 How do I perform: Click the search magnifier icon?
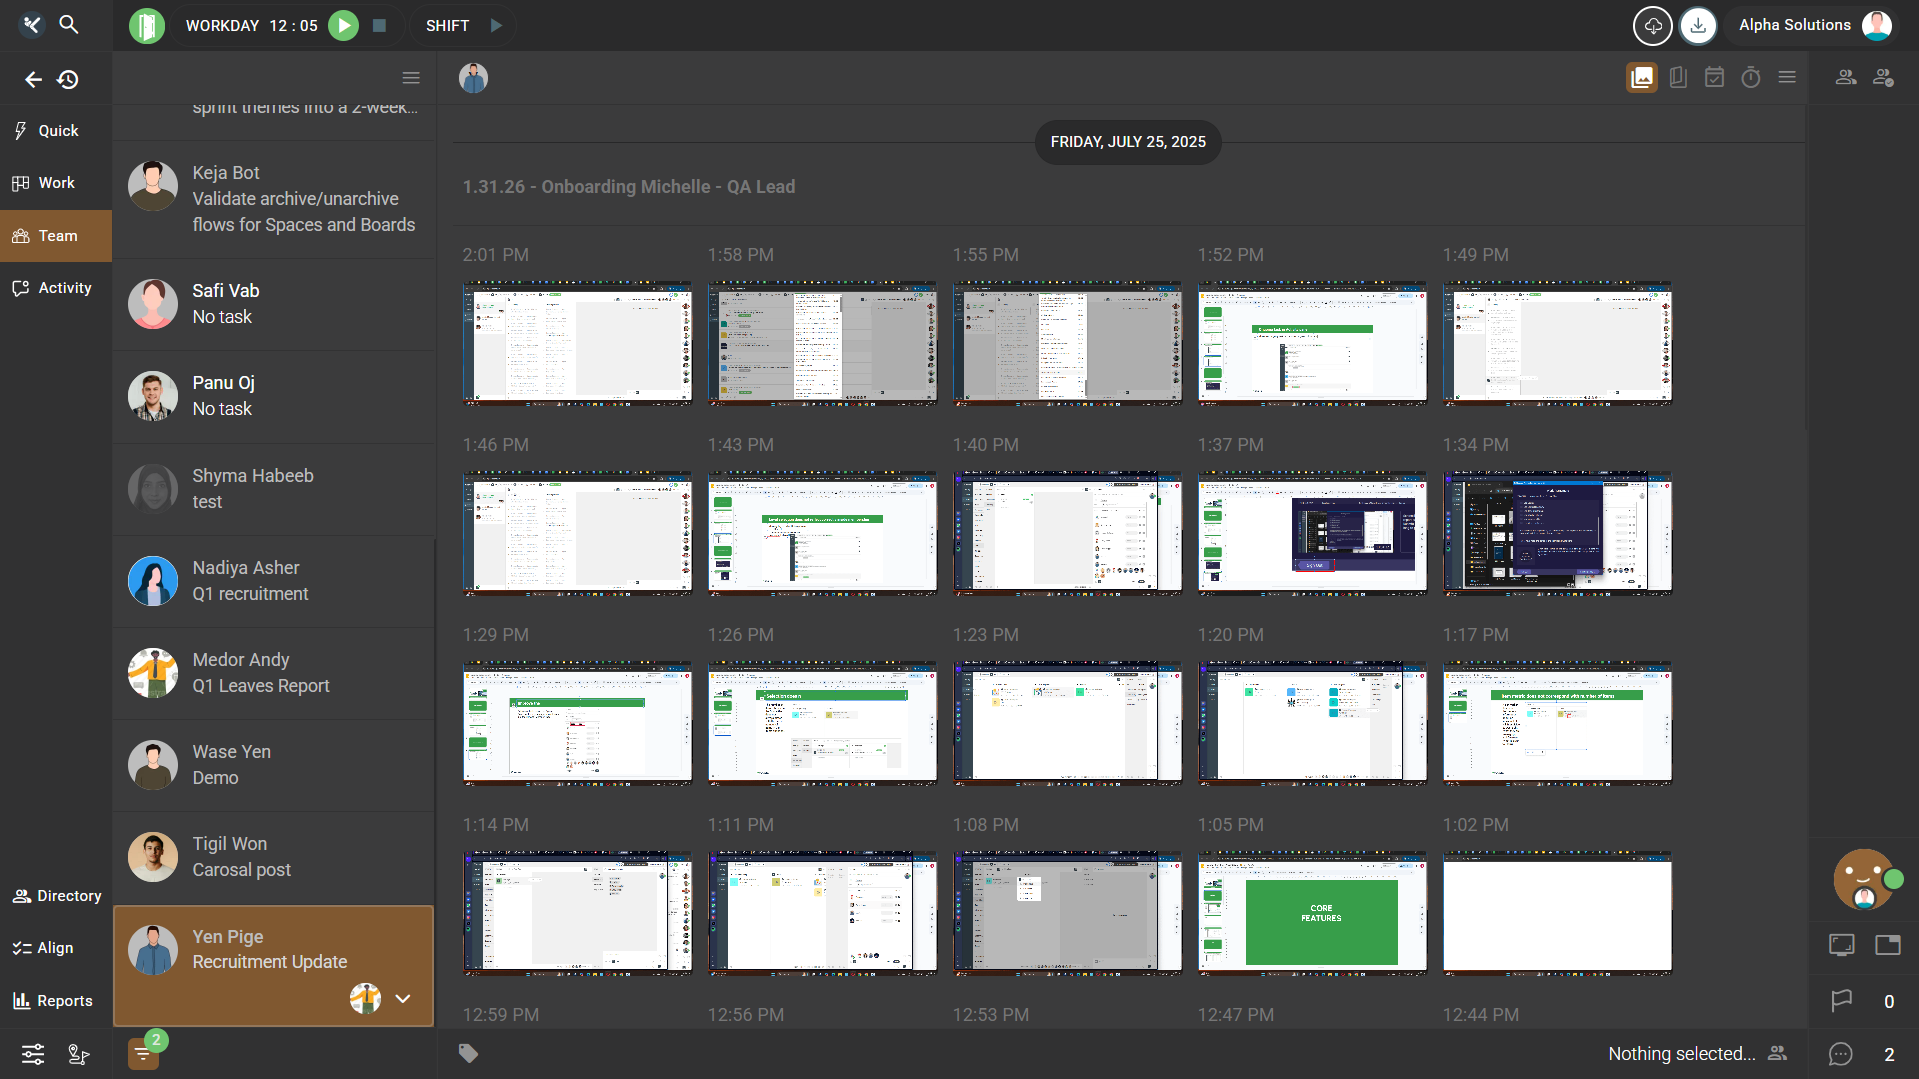(68, 24)
